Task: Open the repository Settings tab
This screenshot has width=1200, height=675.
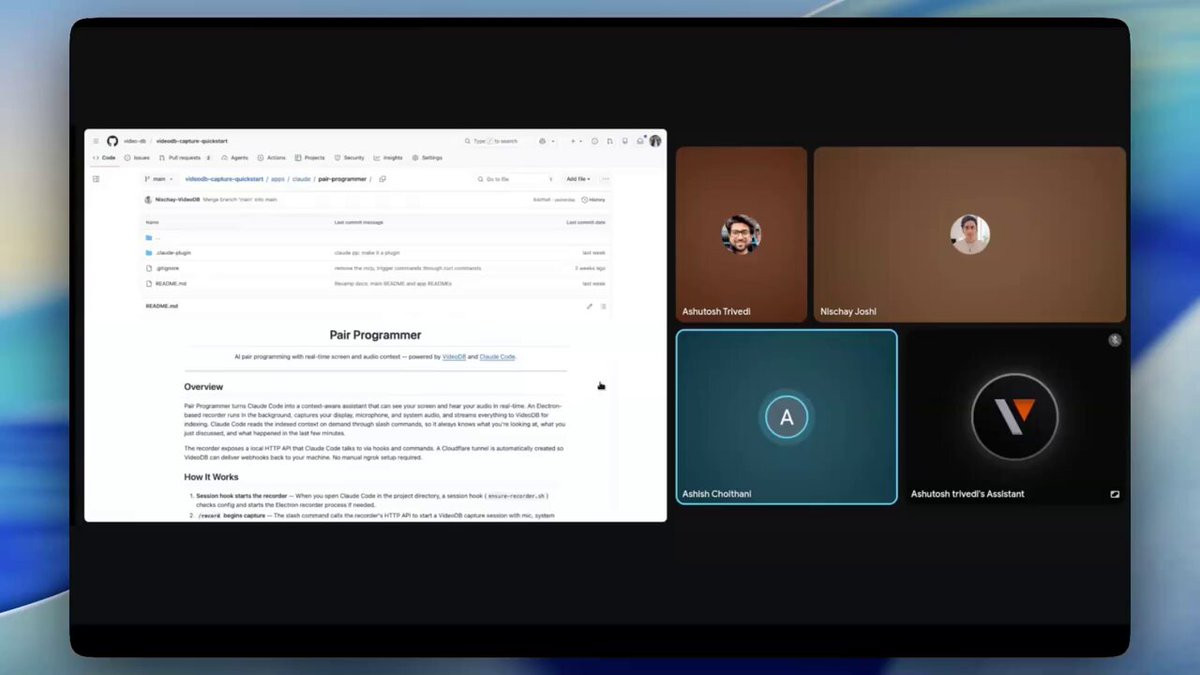Action: [x=427, y=157]
